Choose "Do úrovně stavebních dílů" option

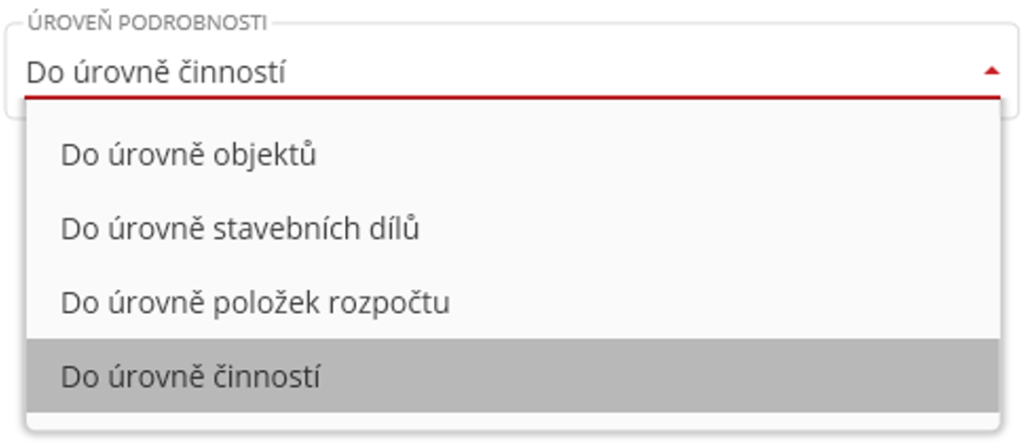pos(240,229)
